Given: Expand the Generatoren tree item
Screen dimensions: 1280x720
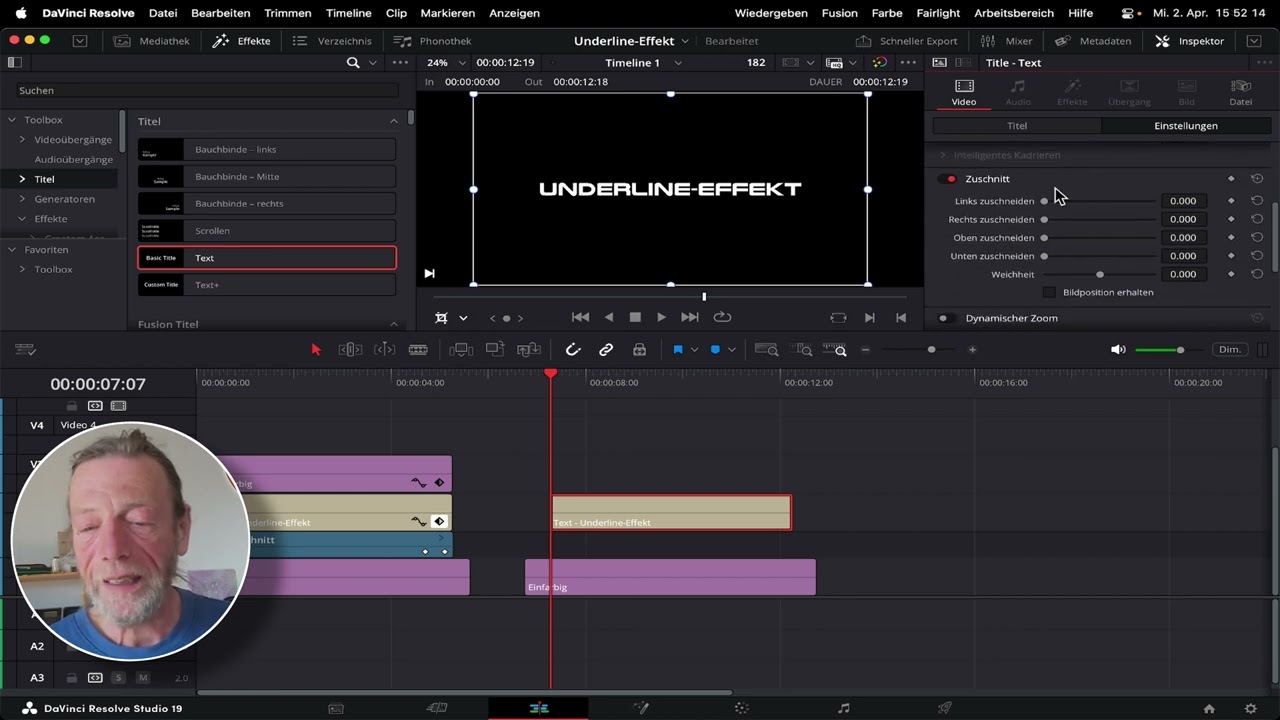Looking at the screenshot, I should tap(22, 199).
